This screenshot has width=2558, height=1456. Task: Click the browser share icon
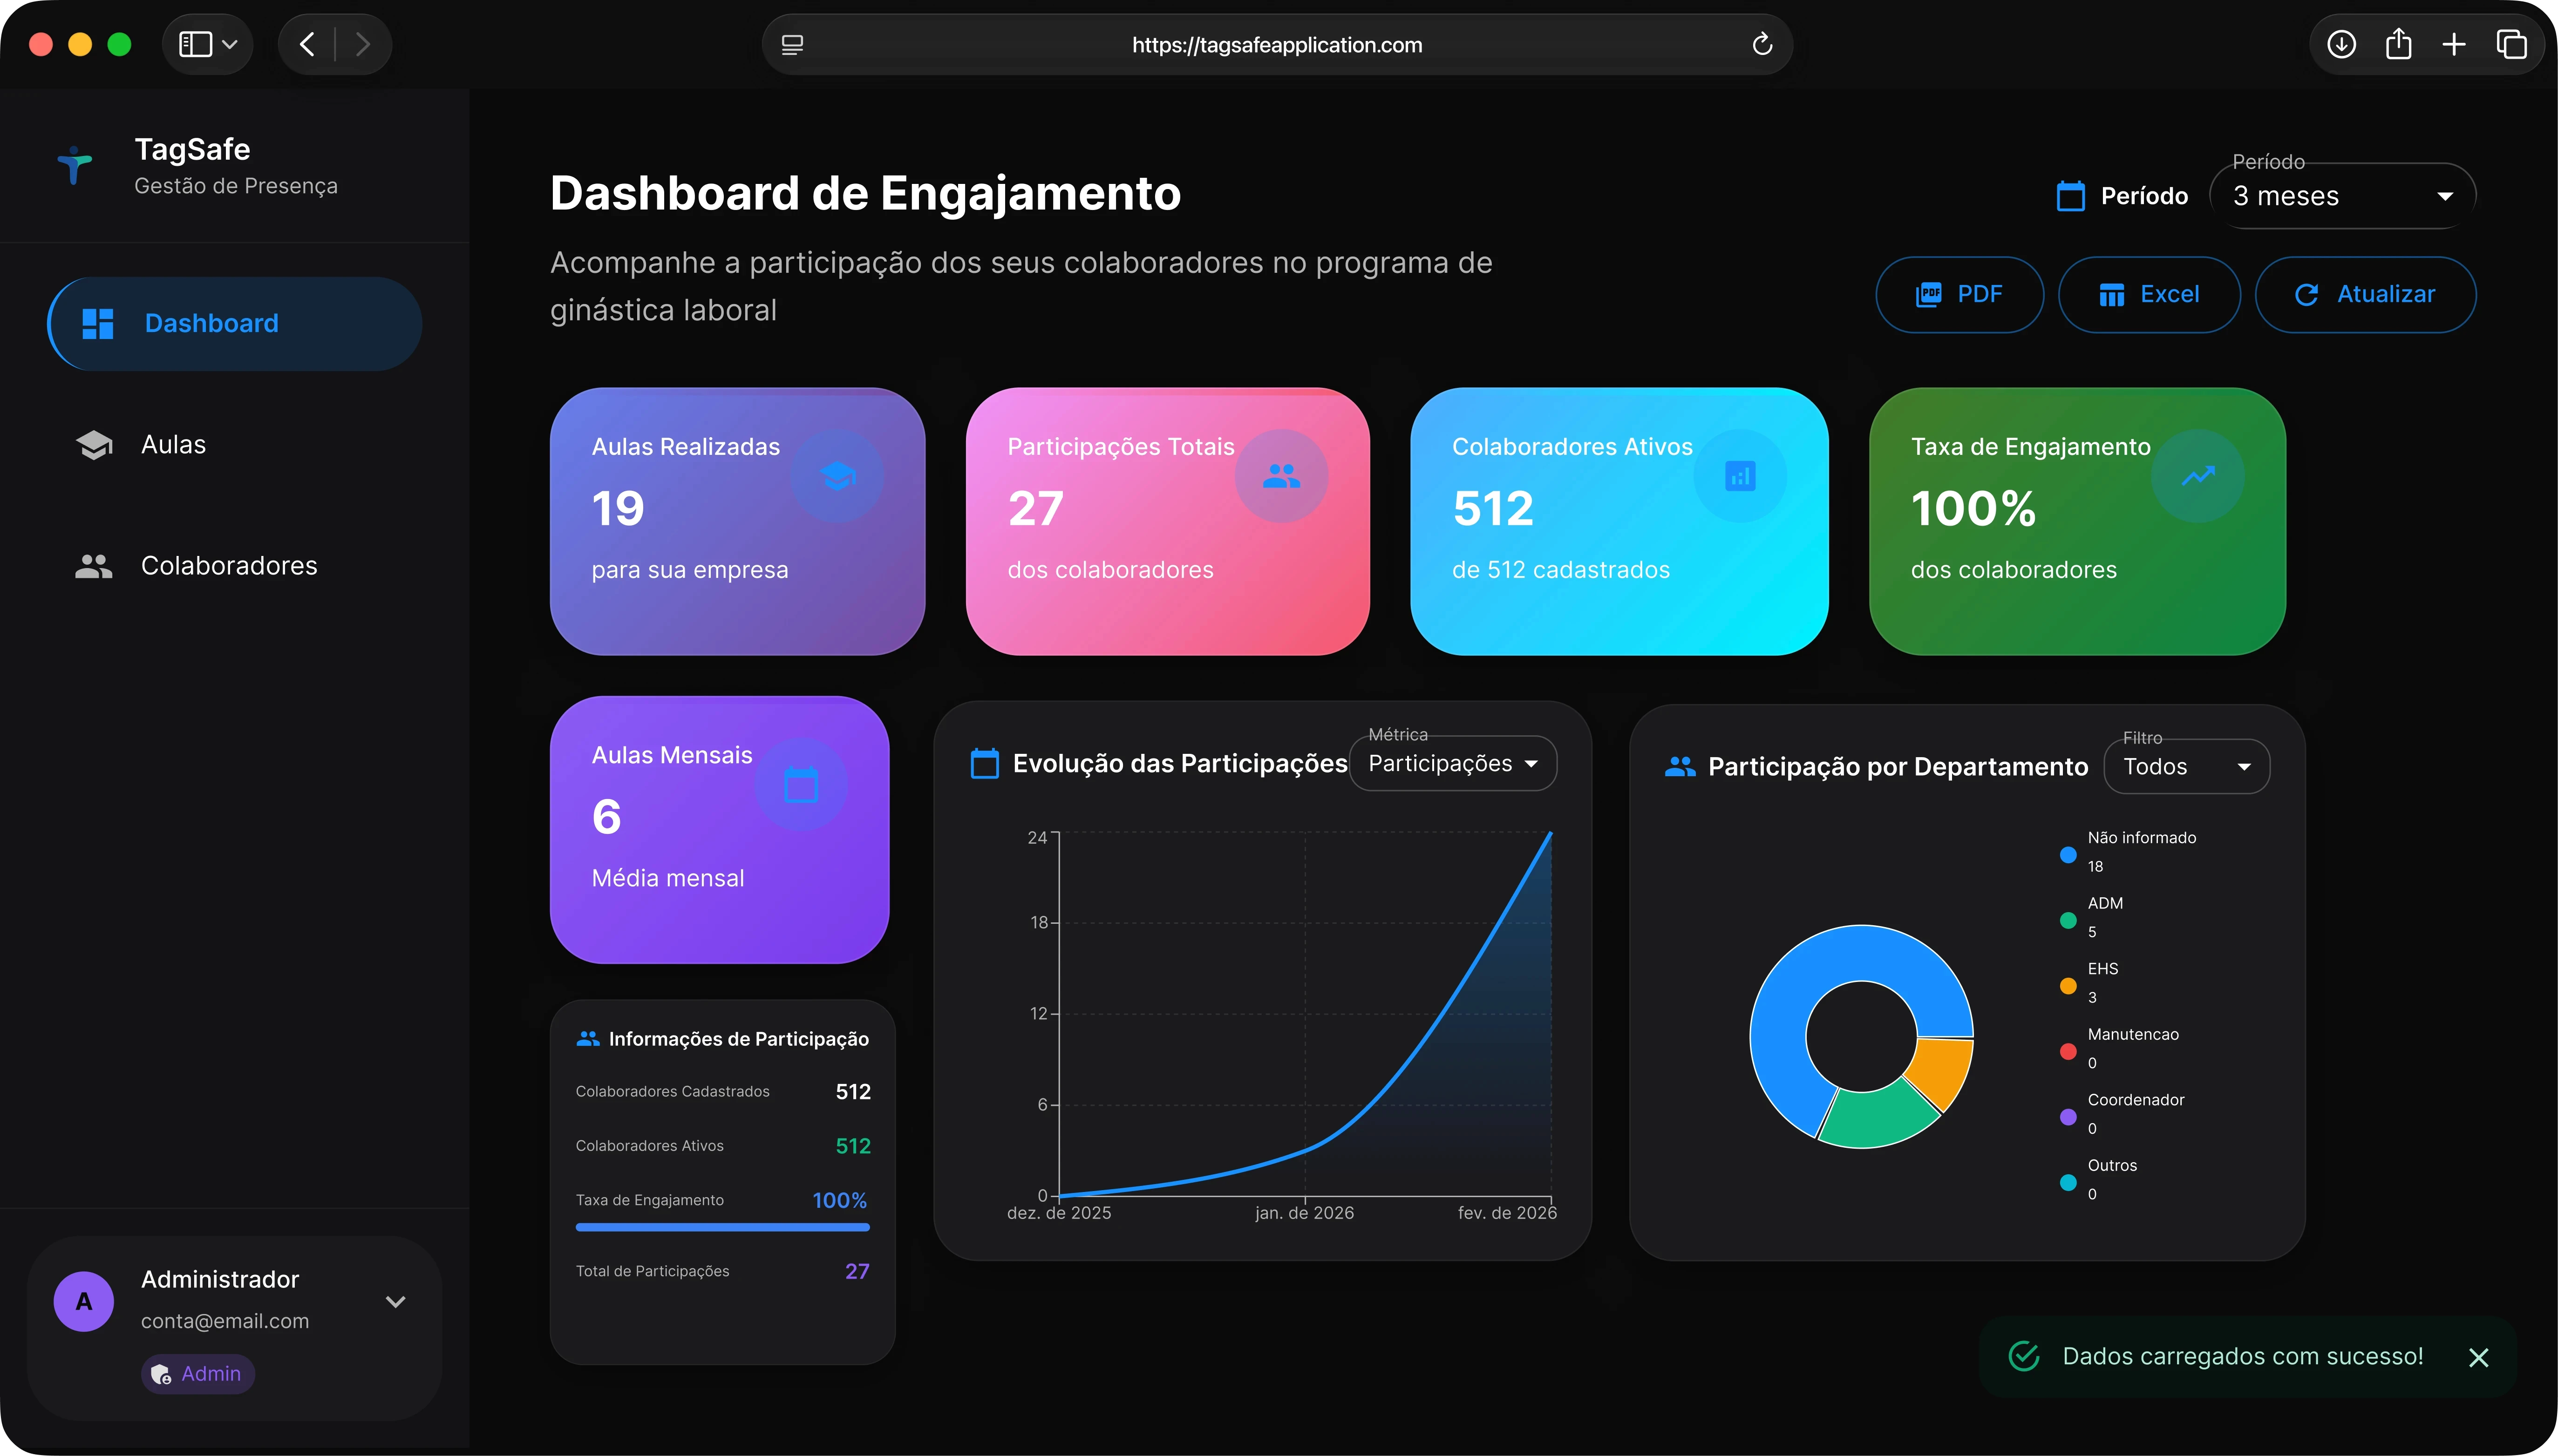(2398, 44)
